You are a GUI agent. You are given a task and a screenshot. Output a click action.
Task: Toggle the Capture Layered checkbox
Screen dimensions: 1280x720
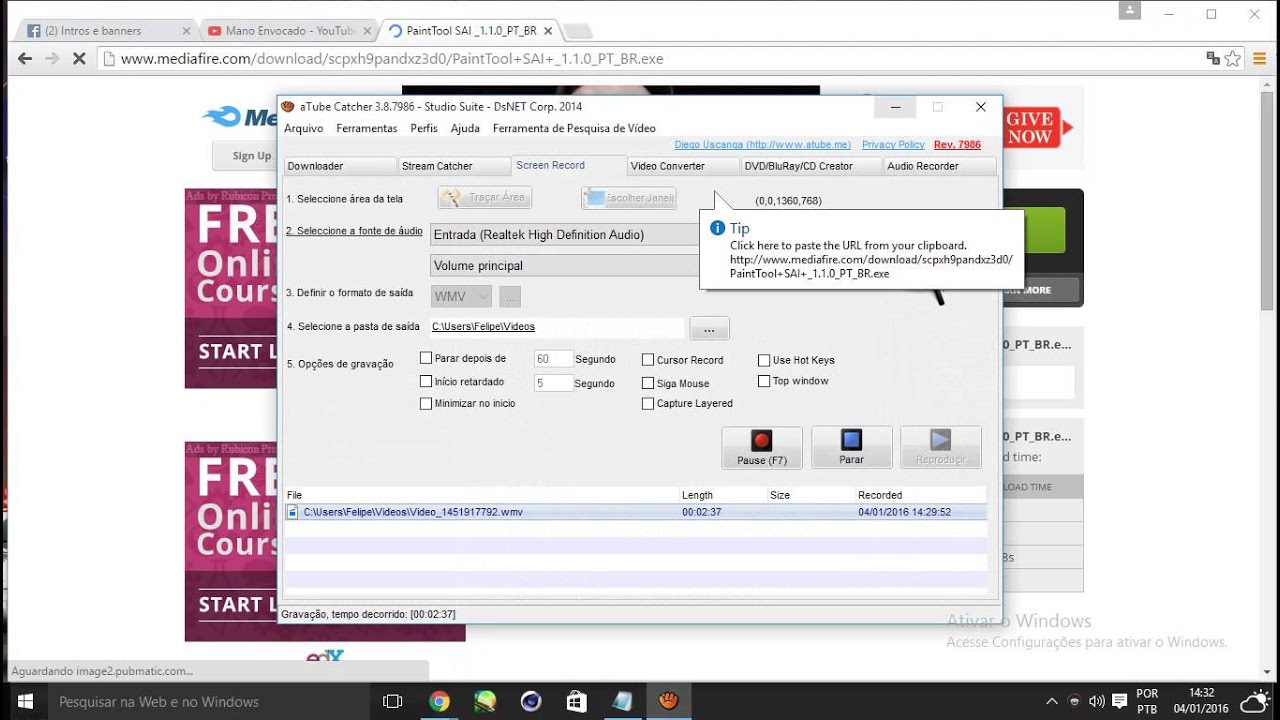[x=648, y=404]
